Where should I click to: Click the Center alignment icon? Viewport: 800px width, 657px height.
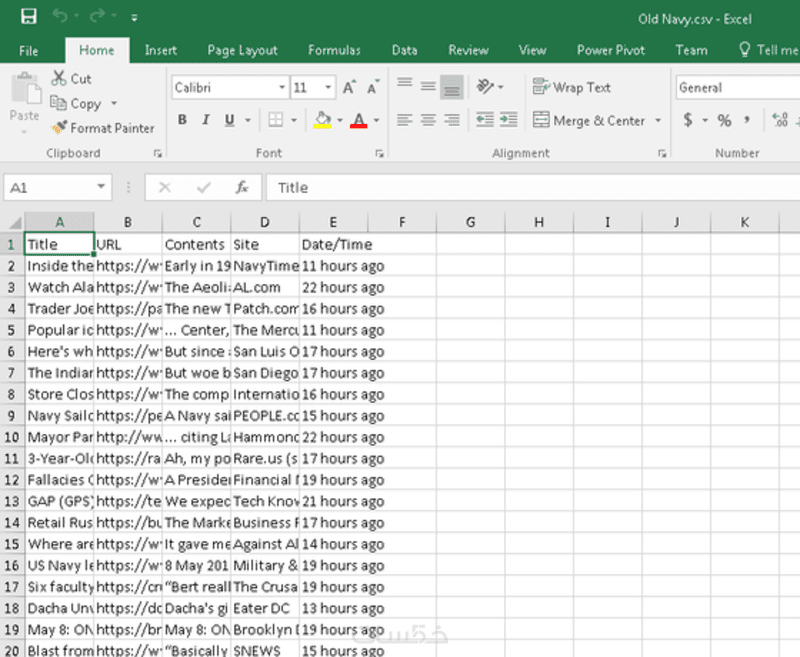coord(428,120)
